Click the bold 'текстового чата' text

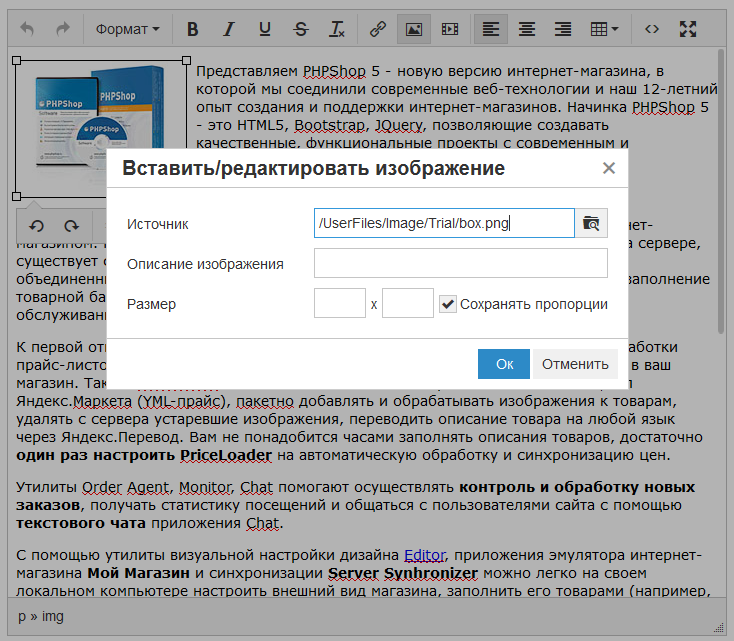(x=81, y=523)
